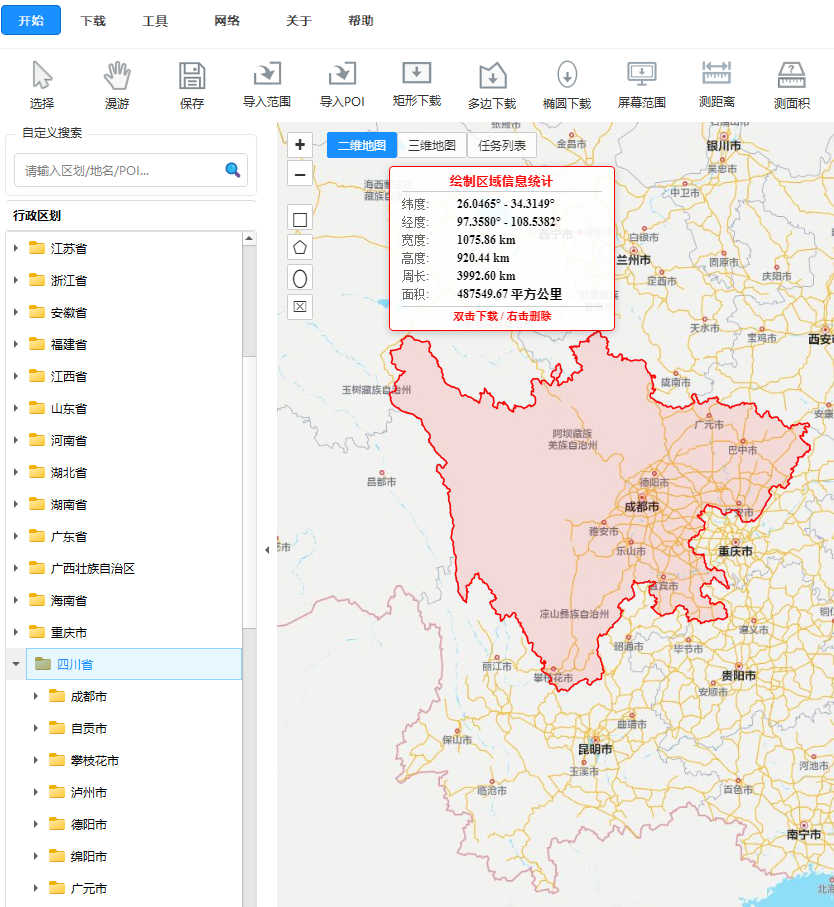Click the 保存 save icon
The image size is (834, 907).
(x=192, y=85)
